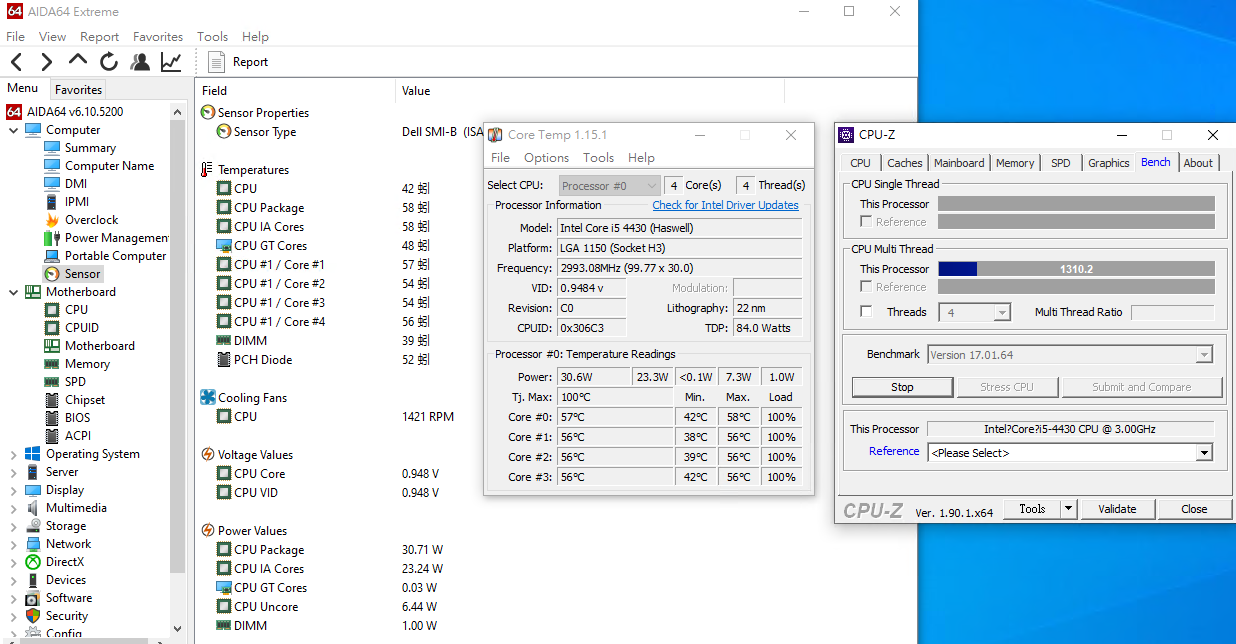Click the AIDA64 tree scrollbar down arrow

(x=178, y=629)
